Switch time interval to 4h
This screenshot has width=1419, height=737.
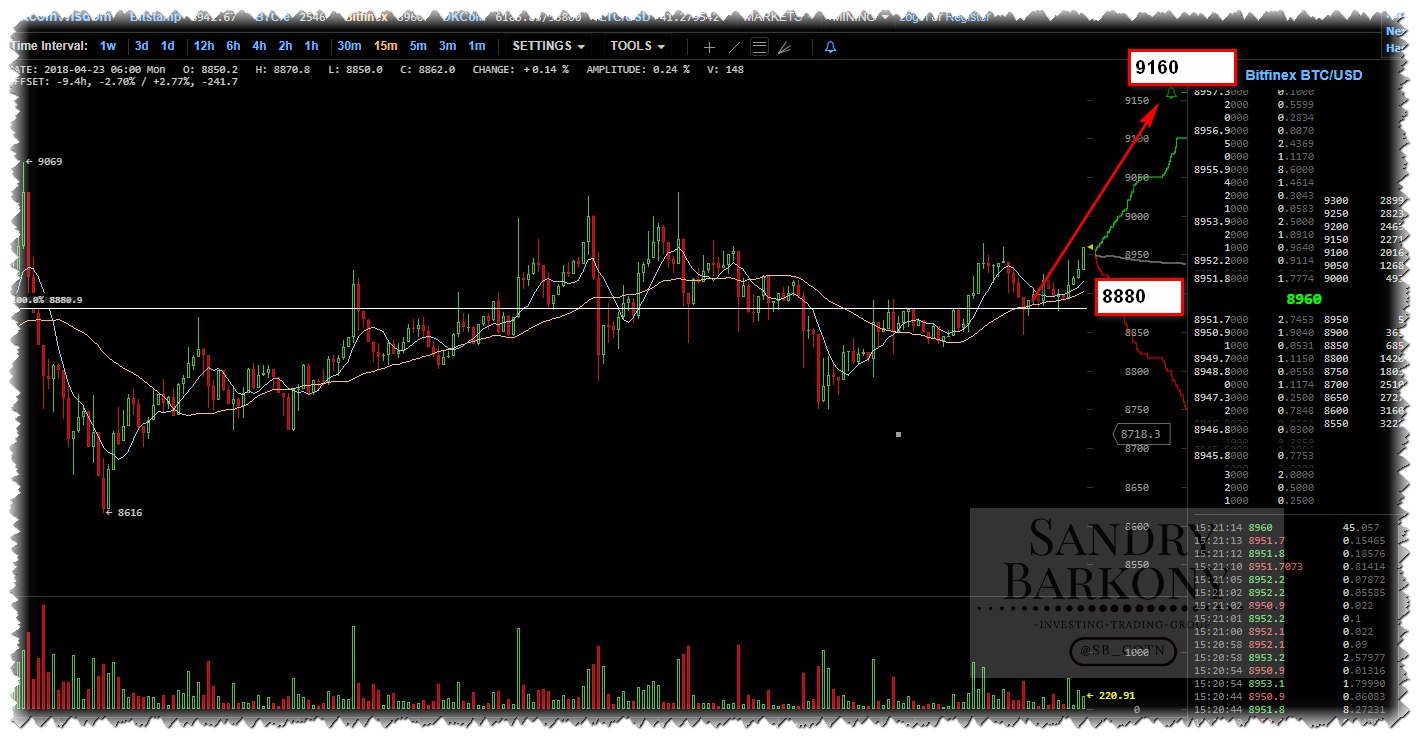coord(259,46)
